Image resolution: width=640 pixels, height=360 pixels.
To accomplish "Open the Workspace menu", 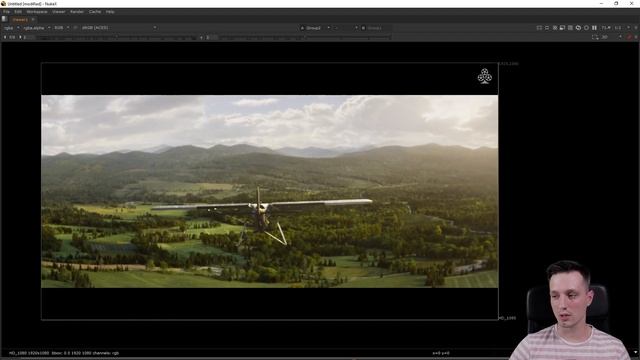I will [x=37, y=12].
